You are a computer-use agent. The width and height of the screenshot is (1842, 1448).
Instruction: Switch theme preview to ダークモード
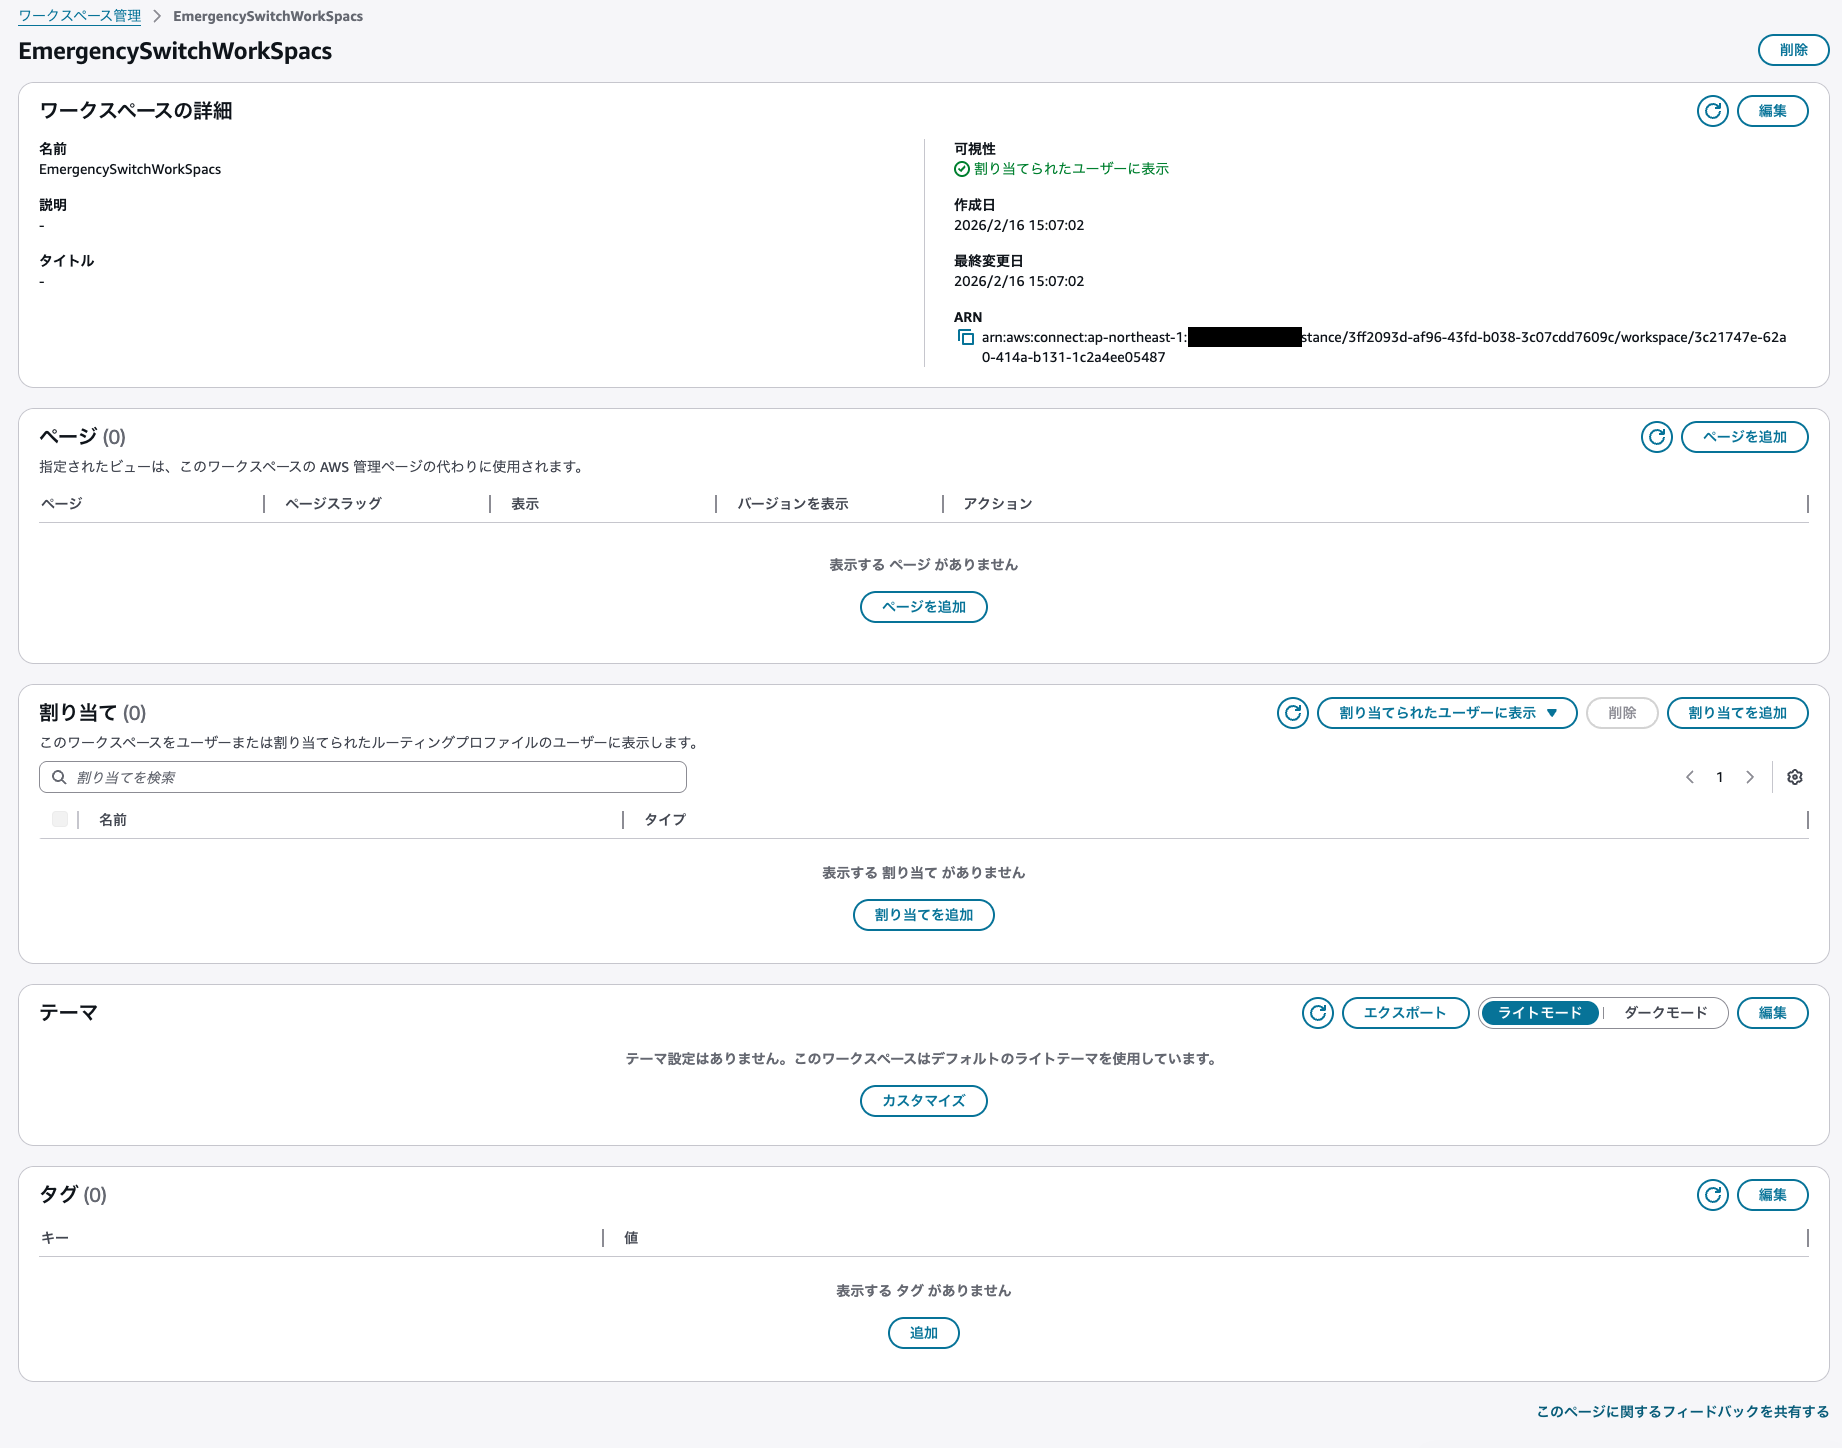coord(1665,1013)
